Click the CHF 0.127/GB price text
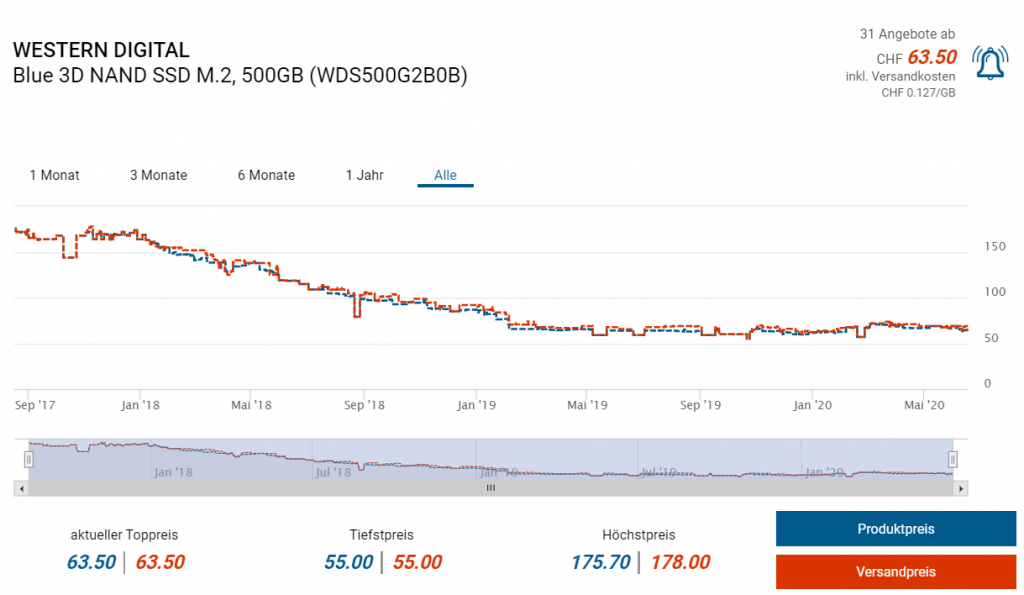The height and width of the screenshot is (595, 1024). (918, 93)
